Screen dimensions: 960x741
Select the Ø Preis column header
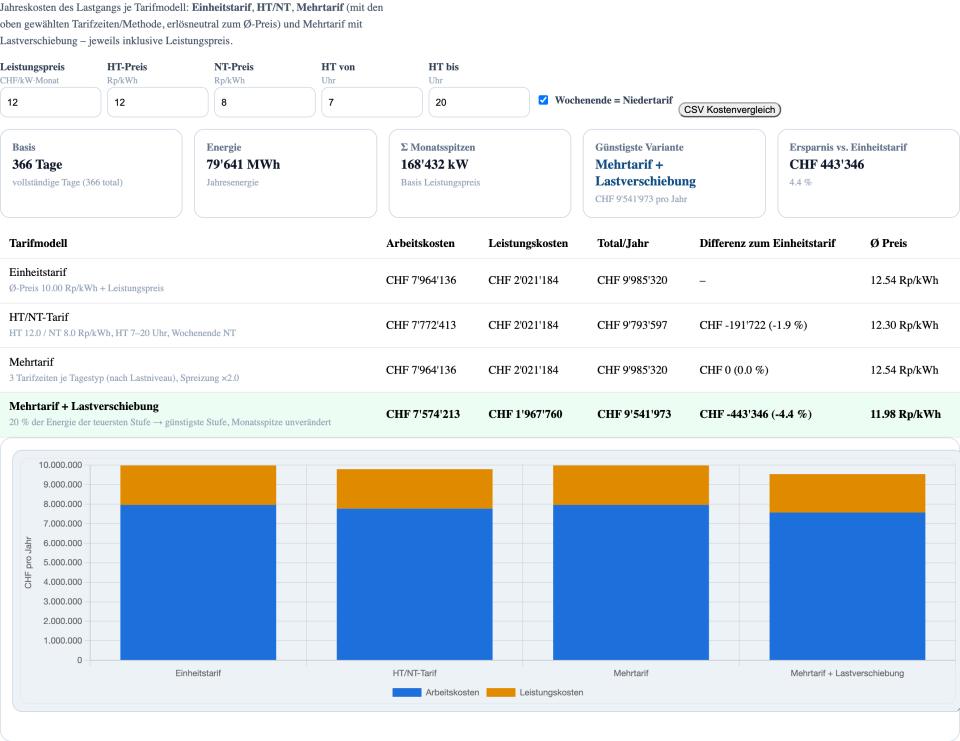[888, 243]
